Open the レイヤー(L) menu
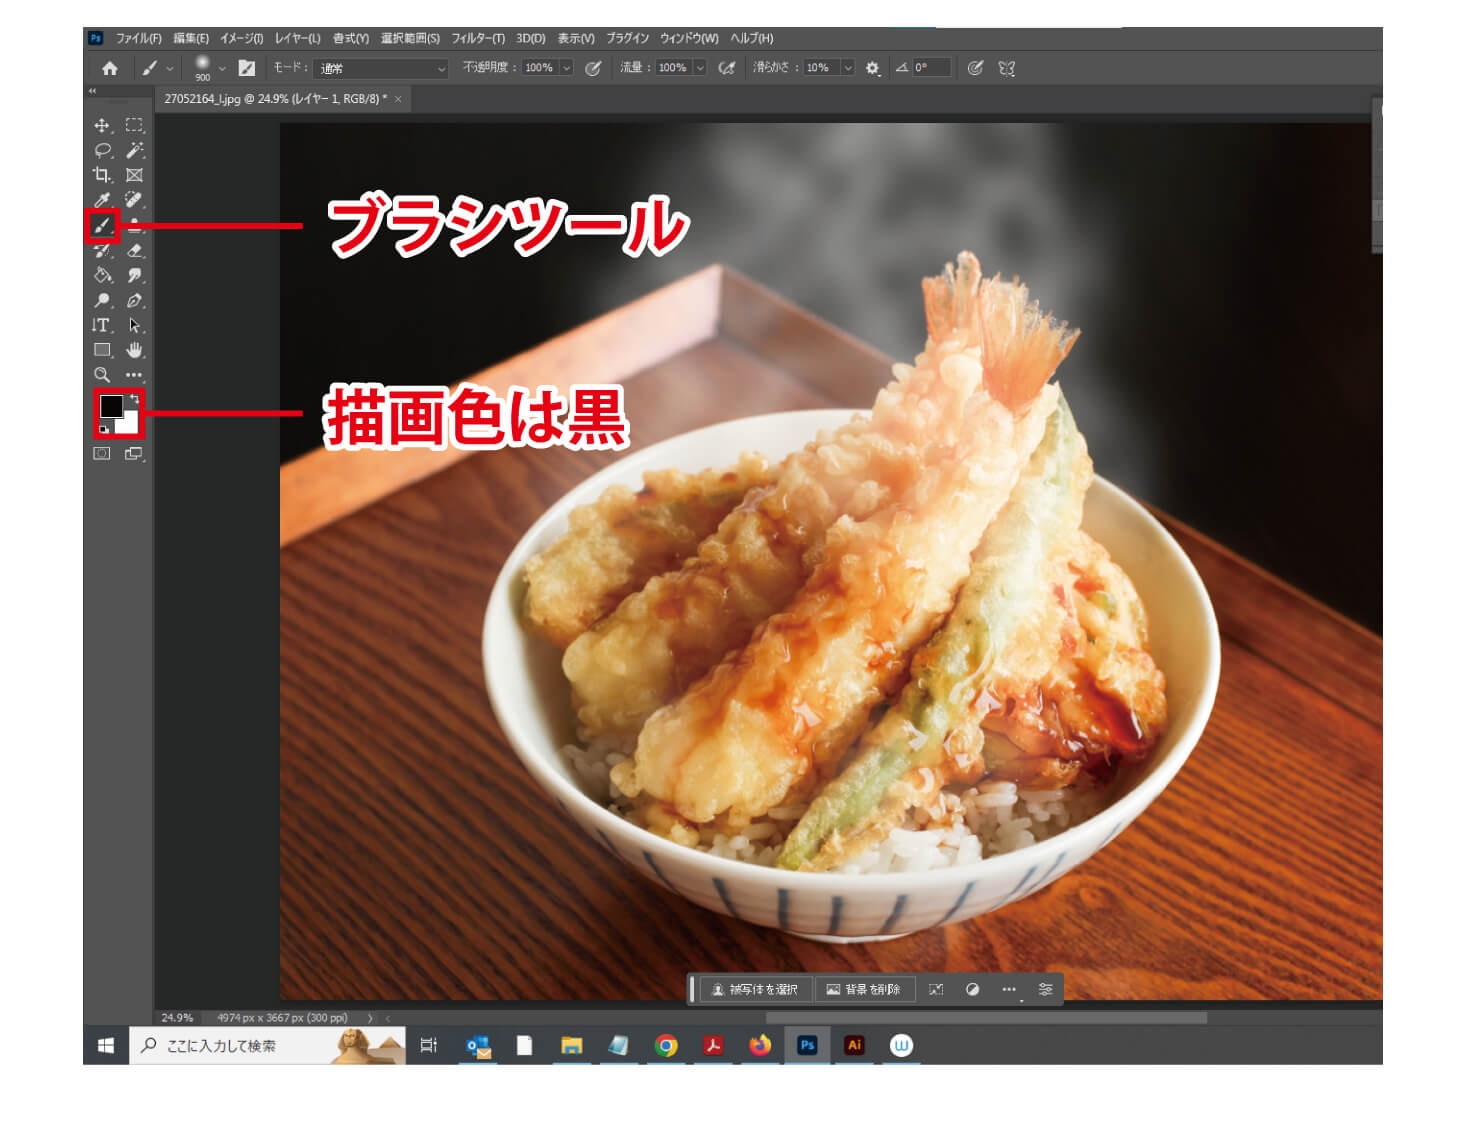The width and height of the screenshot is (1460, 1134). 297,38
